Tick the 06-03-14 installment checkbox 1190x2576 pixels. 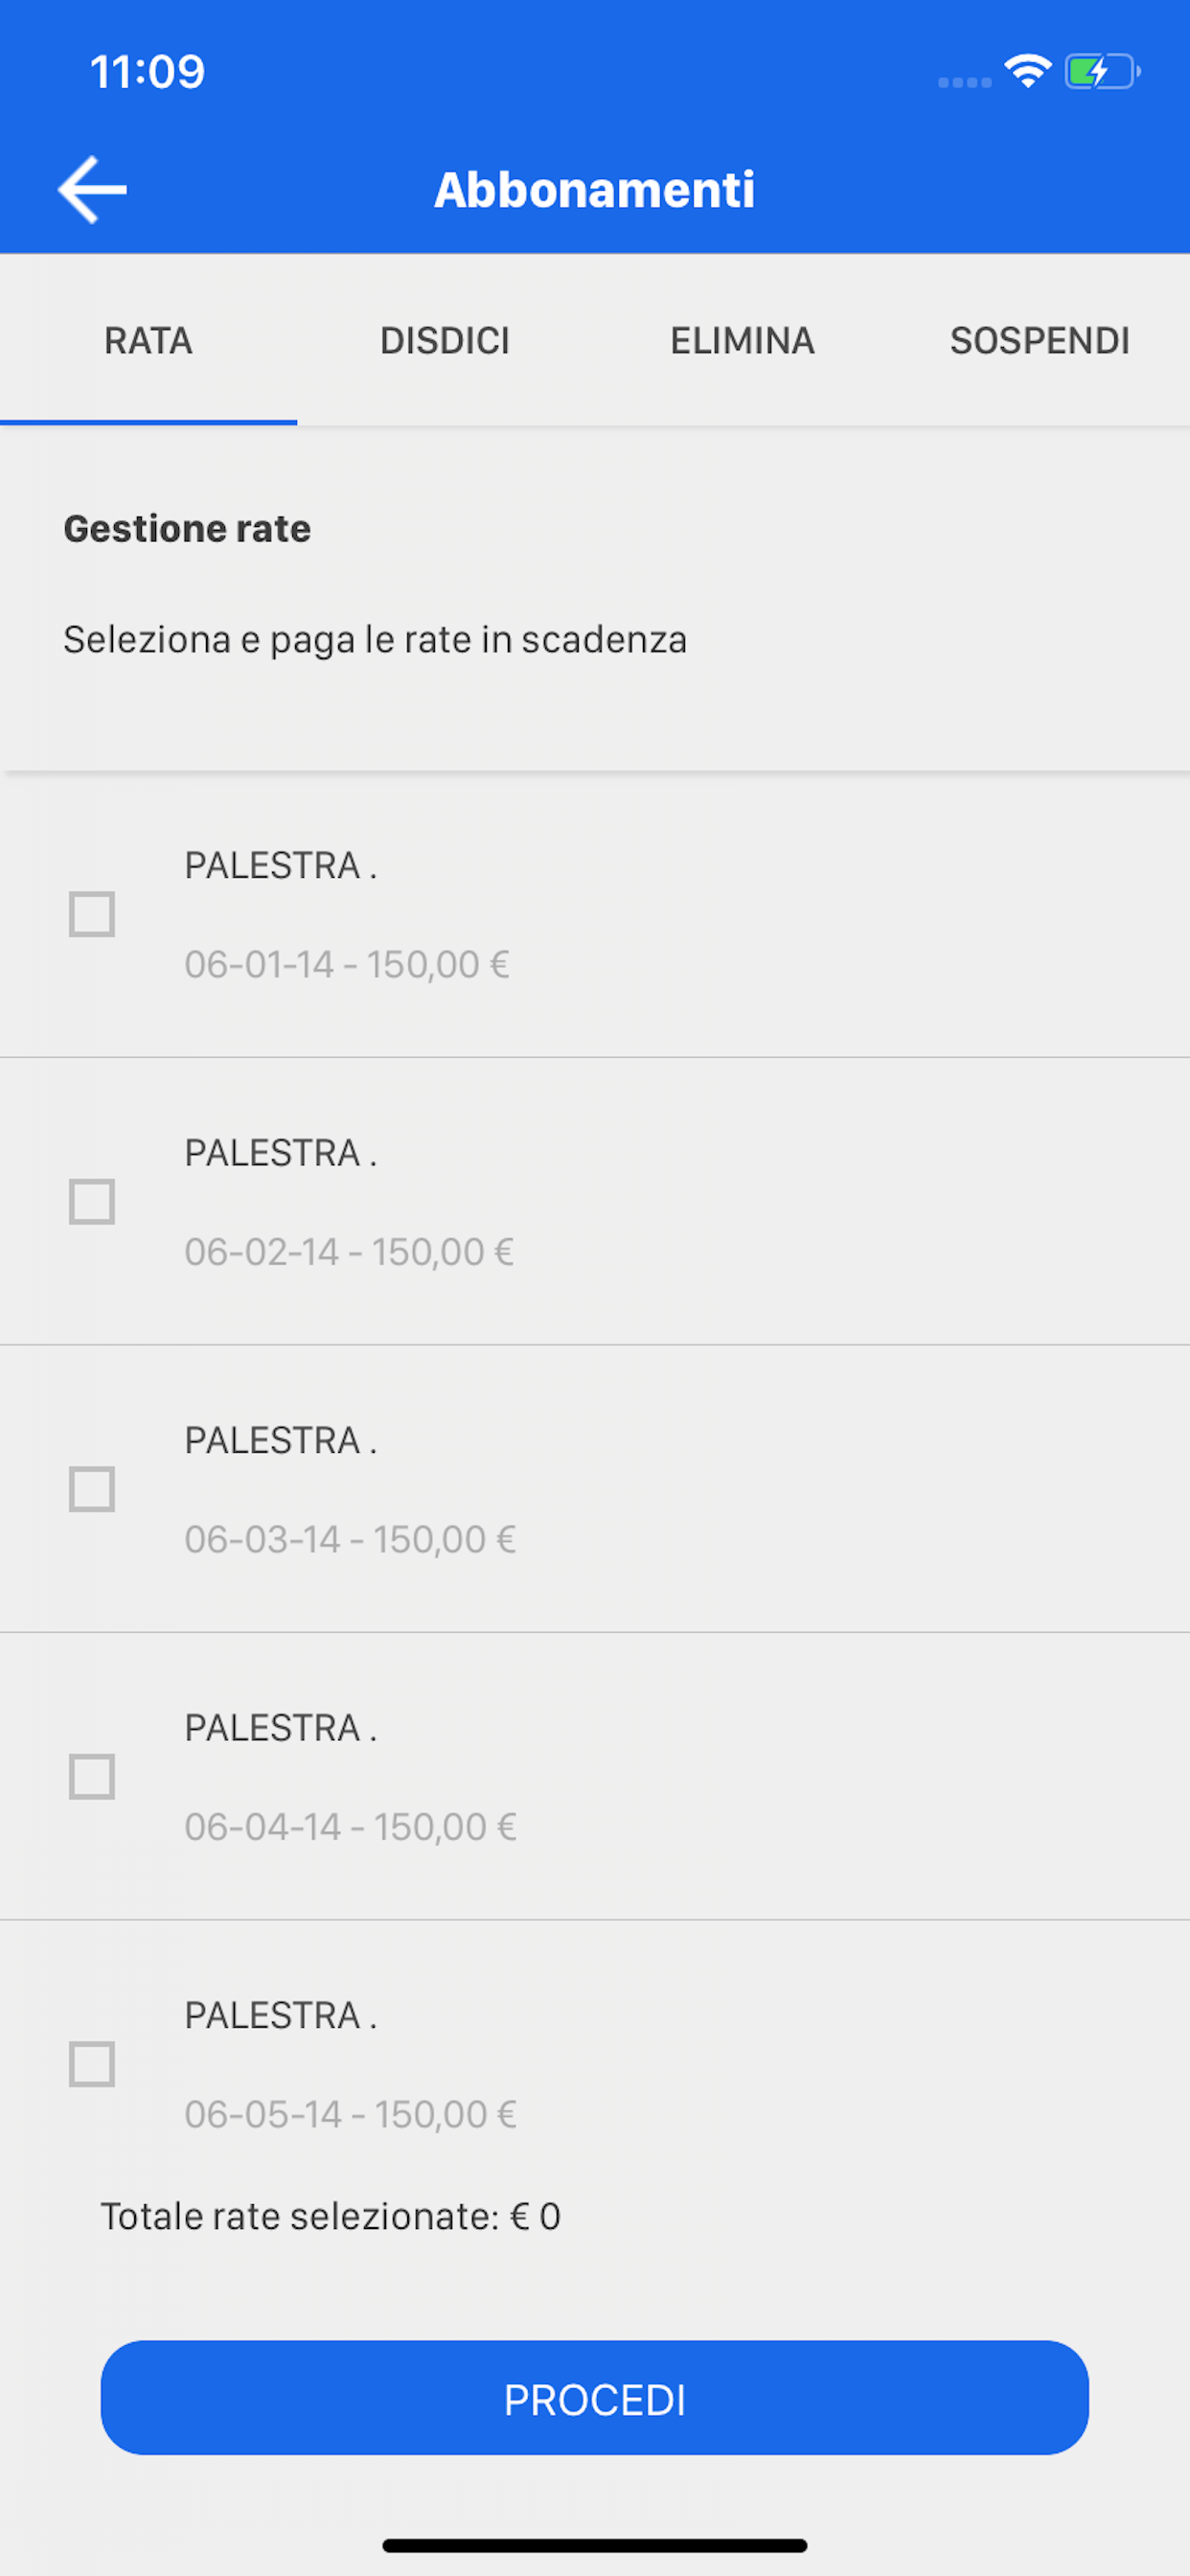(92, 1489)
